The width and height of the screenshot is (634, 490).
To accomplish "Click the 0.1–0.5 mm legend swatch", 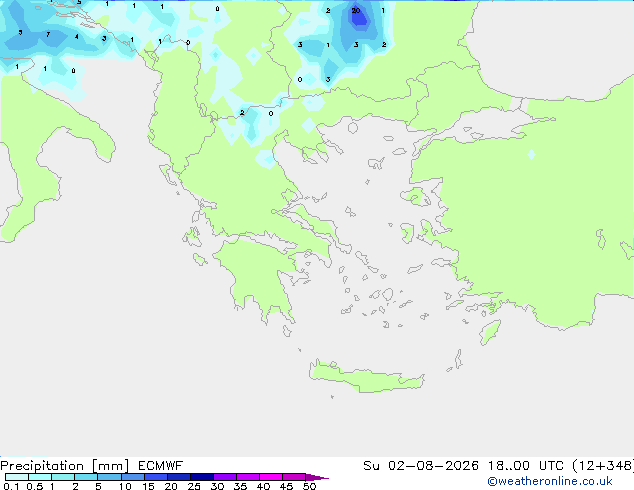I will click(17, 477).
